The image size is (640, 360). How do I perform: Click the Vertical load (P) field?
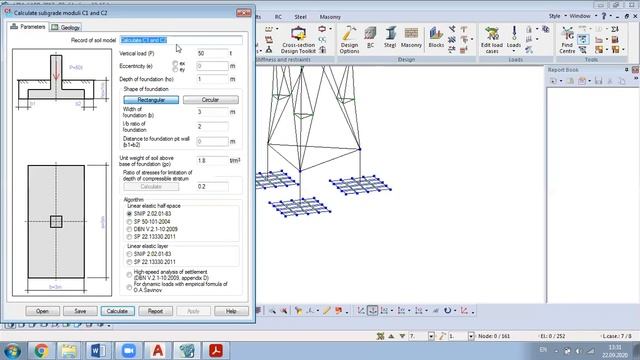[x=212, y=53]
